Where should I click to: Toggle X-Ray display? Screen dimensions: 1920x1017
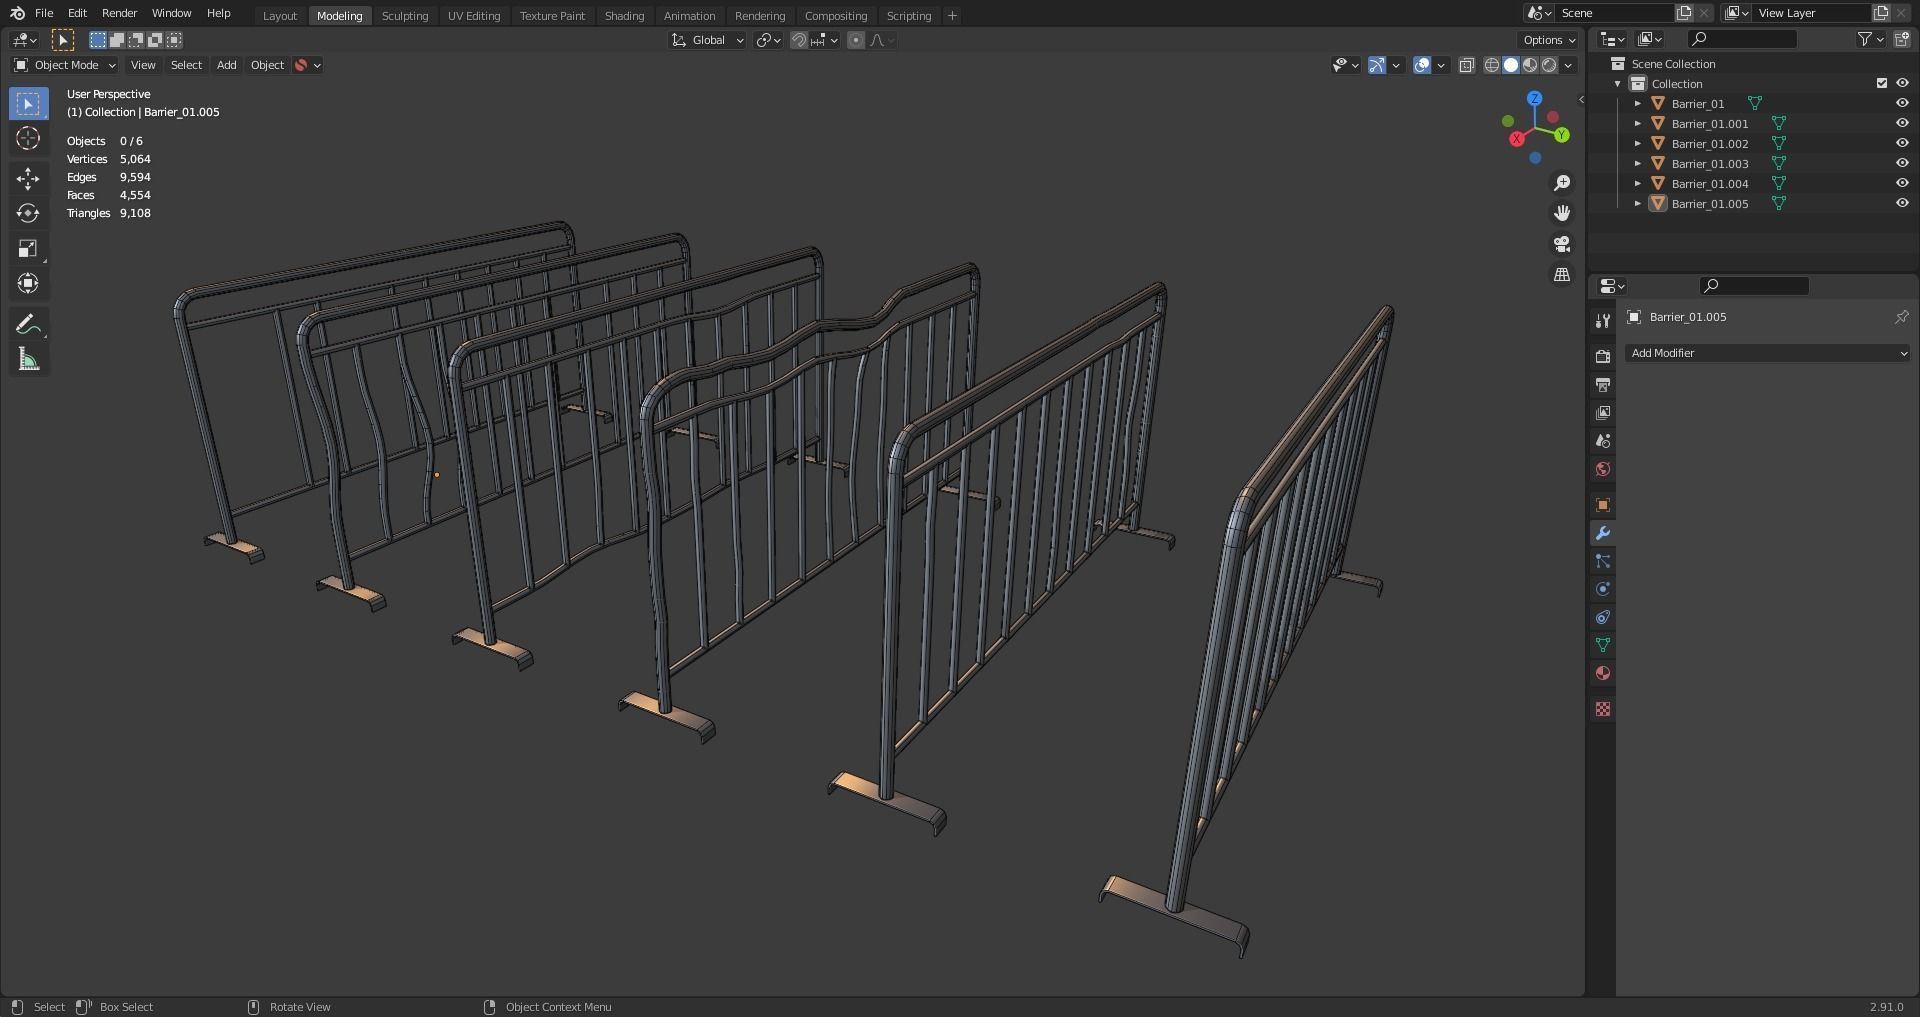point(1467,65)
